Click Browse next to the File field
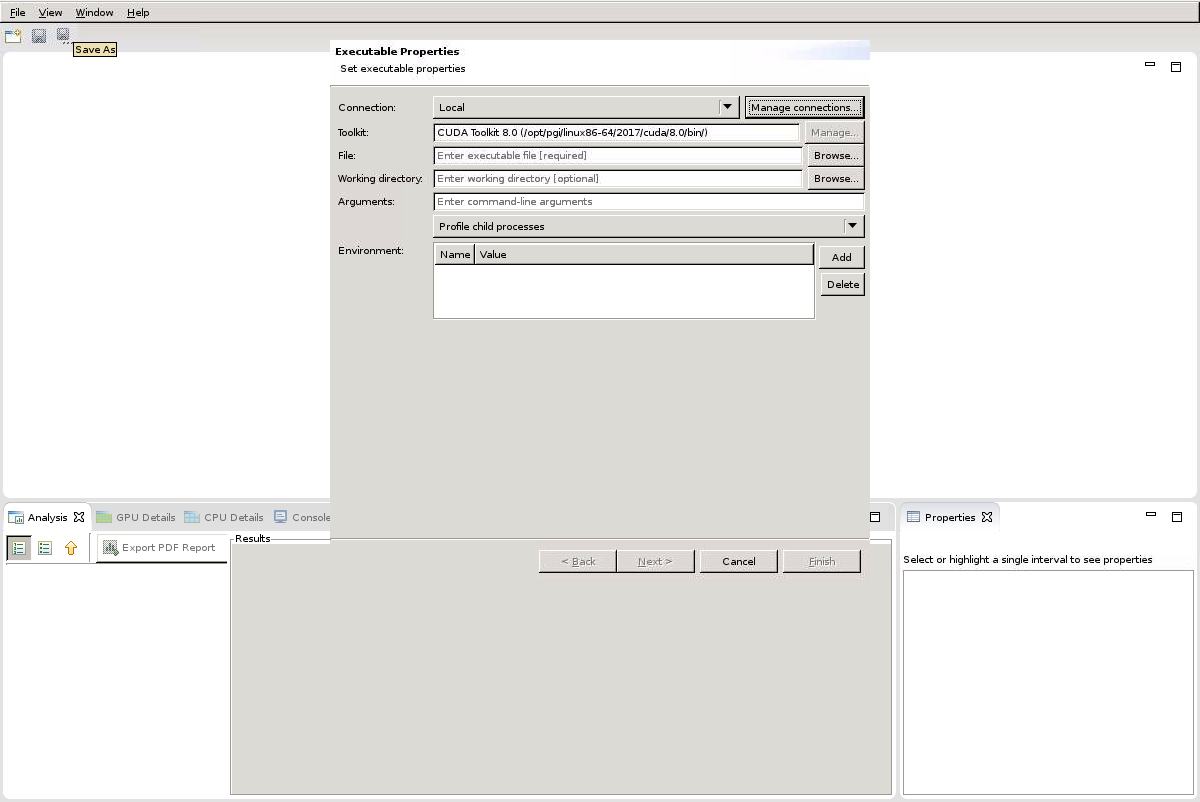The image size is (1200, 802). (x=835, y=155)
